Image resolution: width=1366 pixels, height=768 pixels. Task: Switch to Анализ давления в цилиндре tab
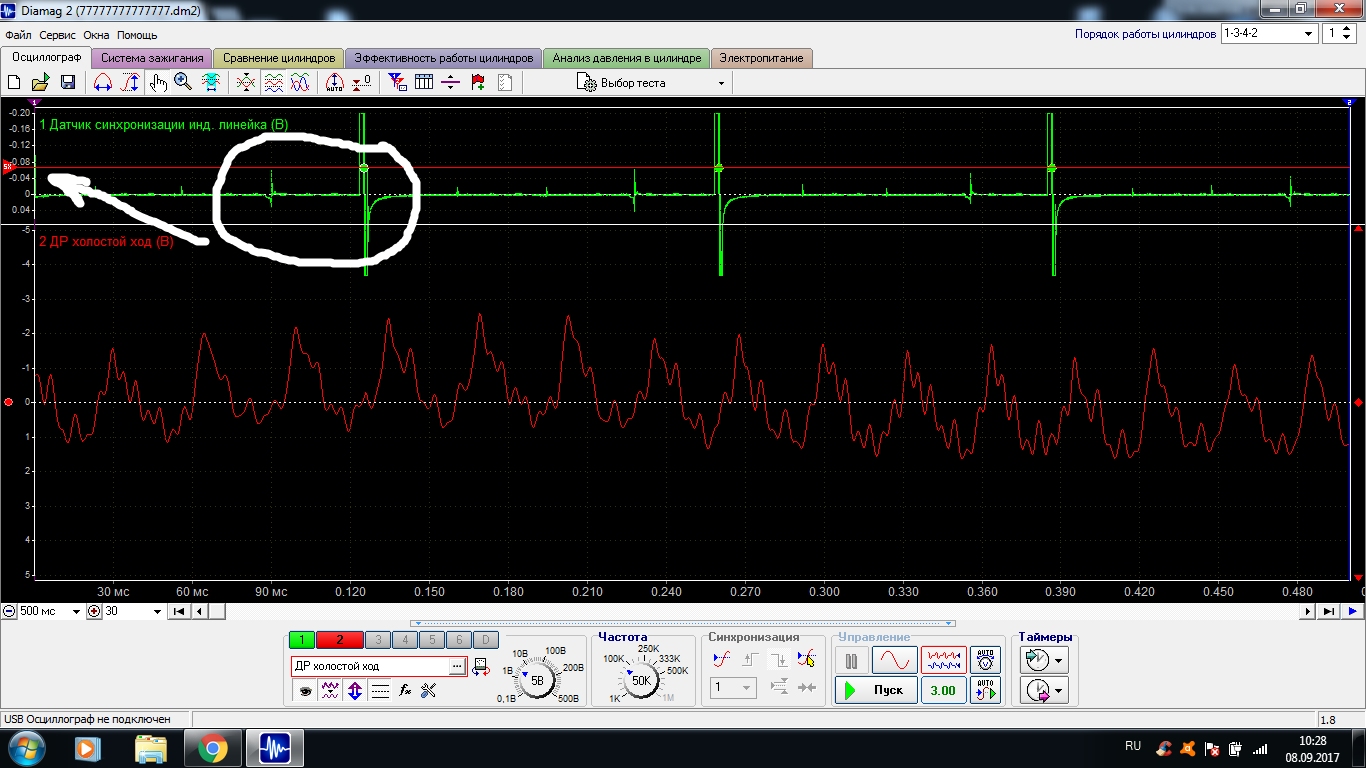point(627,58)
